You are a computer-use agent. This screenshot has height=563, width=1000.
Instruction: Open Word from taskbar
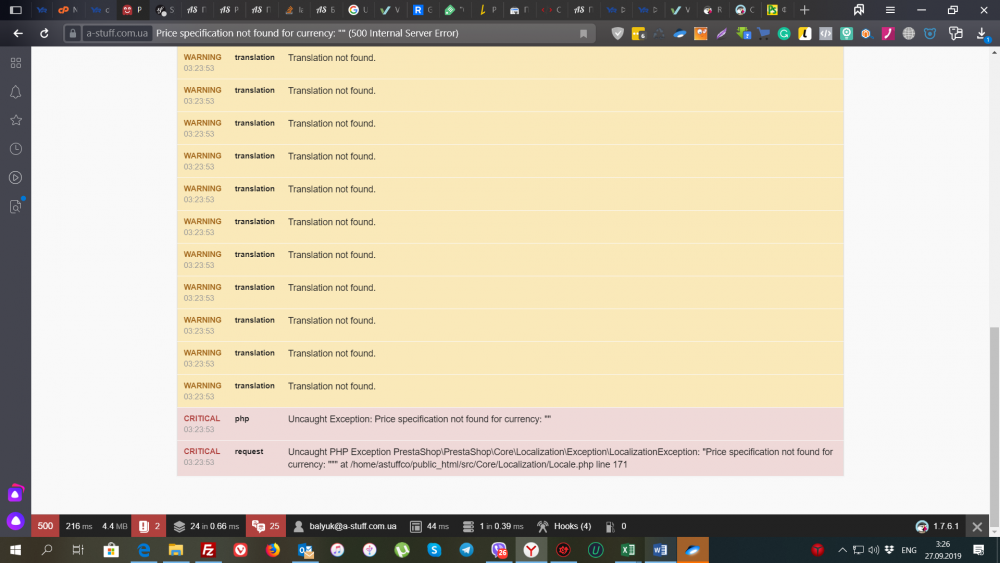[660, 550]
